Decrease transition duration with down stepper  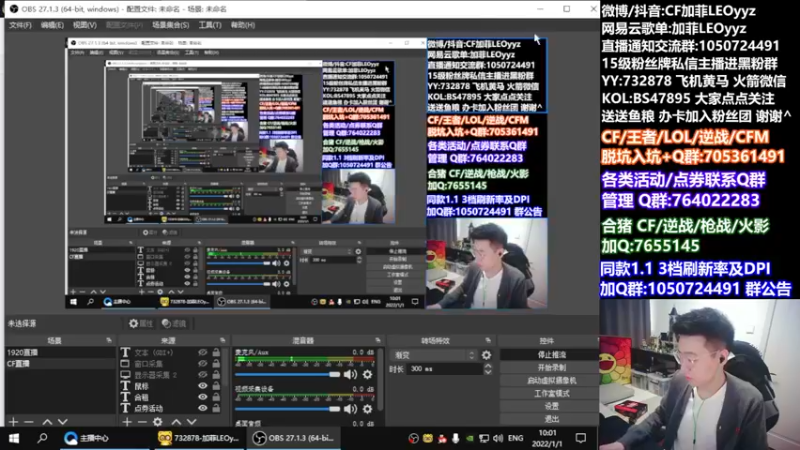(488, 372)
